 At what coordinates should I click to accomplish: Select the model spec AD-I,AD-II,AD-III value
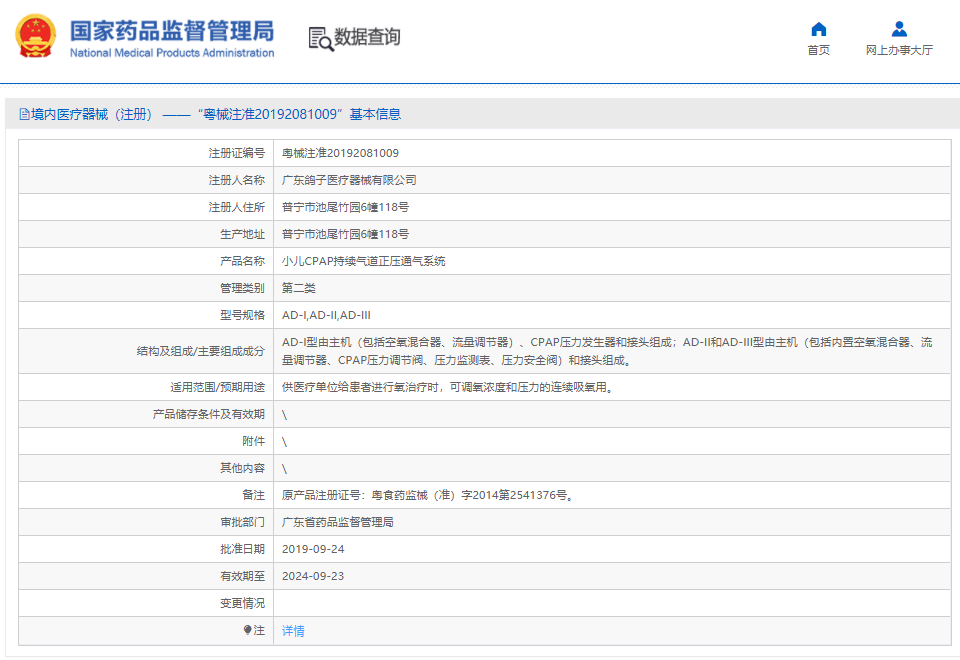326,315
